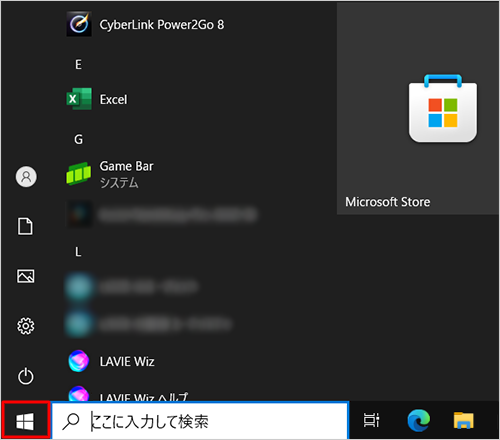The height and width of the screenshot is (440, 500).
Task: Open Task View on the taskbar
Action: (x=371, y=420)
